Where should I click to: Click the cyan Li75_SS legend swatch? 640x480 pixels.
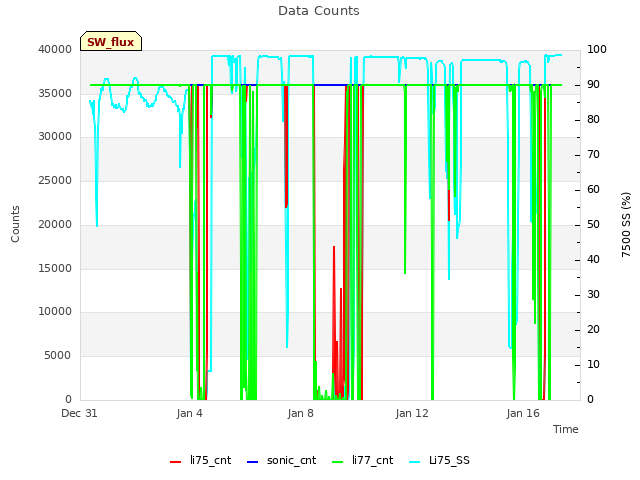415,462
